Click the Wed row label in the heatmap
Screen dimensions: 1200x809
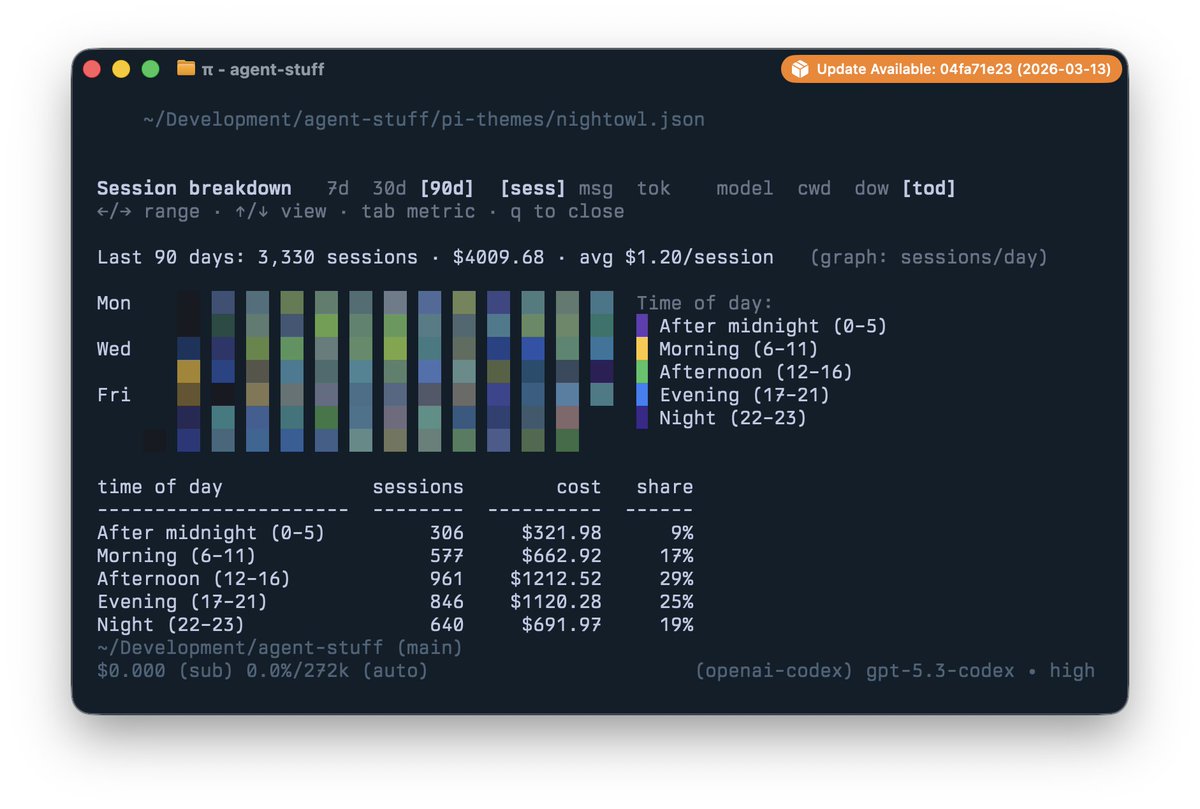[114, 349]
